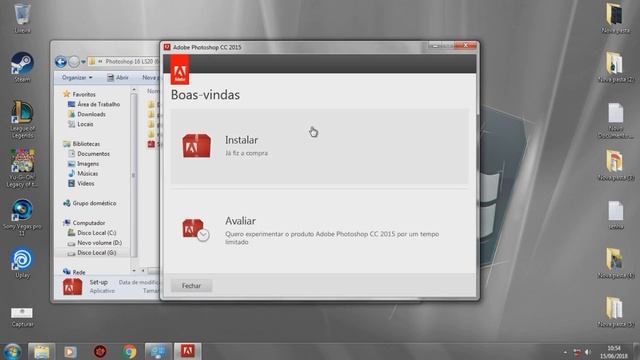The image size is (640, 360).
Task: Select Músicas library in navigation pane
Action: click(83, 173)
